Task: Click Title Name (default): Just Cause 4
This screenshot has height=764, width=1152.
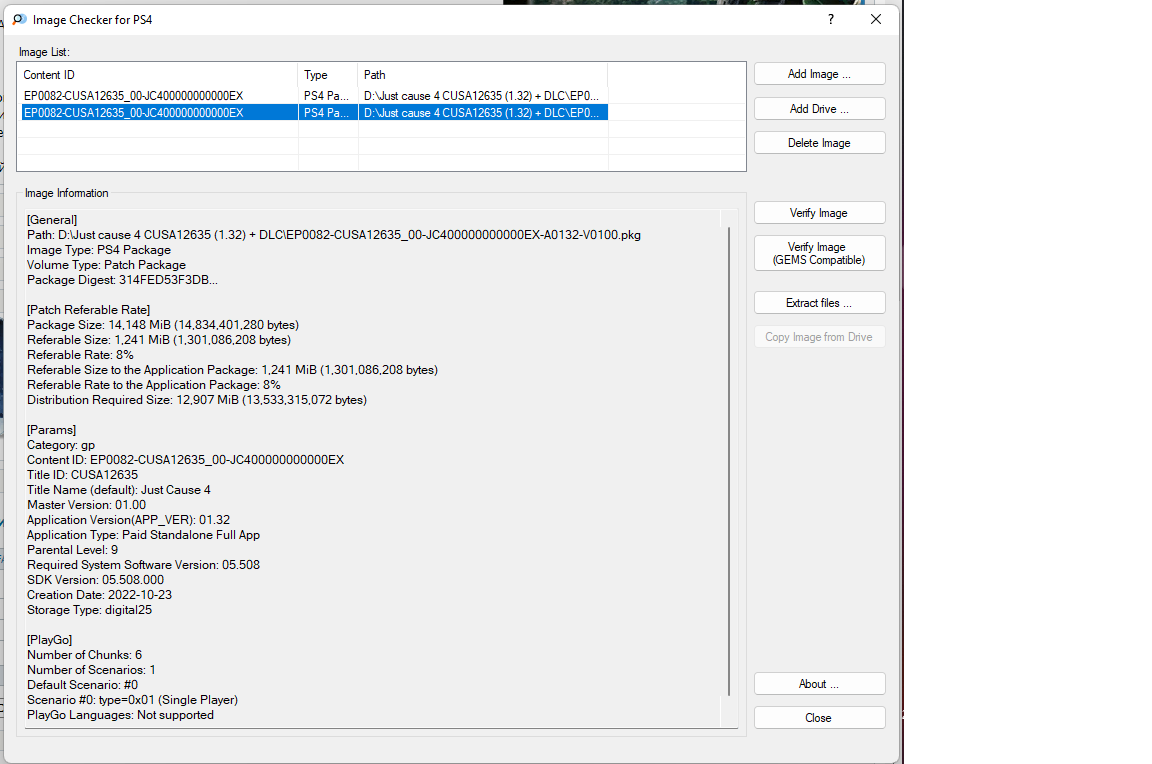Action: click(x=119, y=490)
